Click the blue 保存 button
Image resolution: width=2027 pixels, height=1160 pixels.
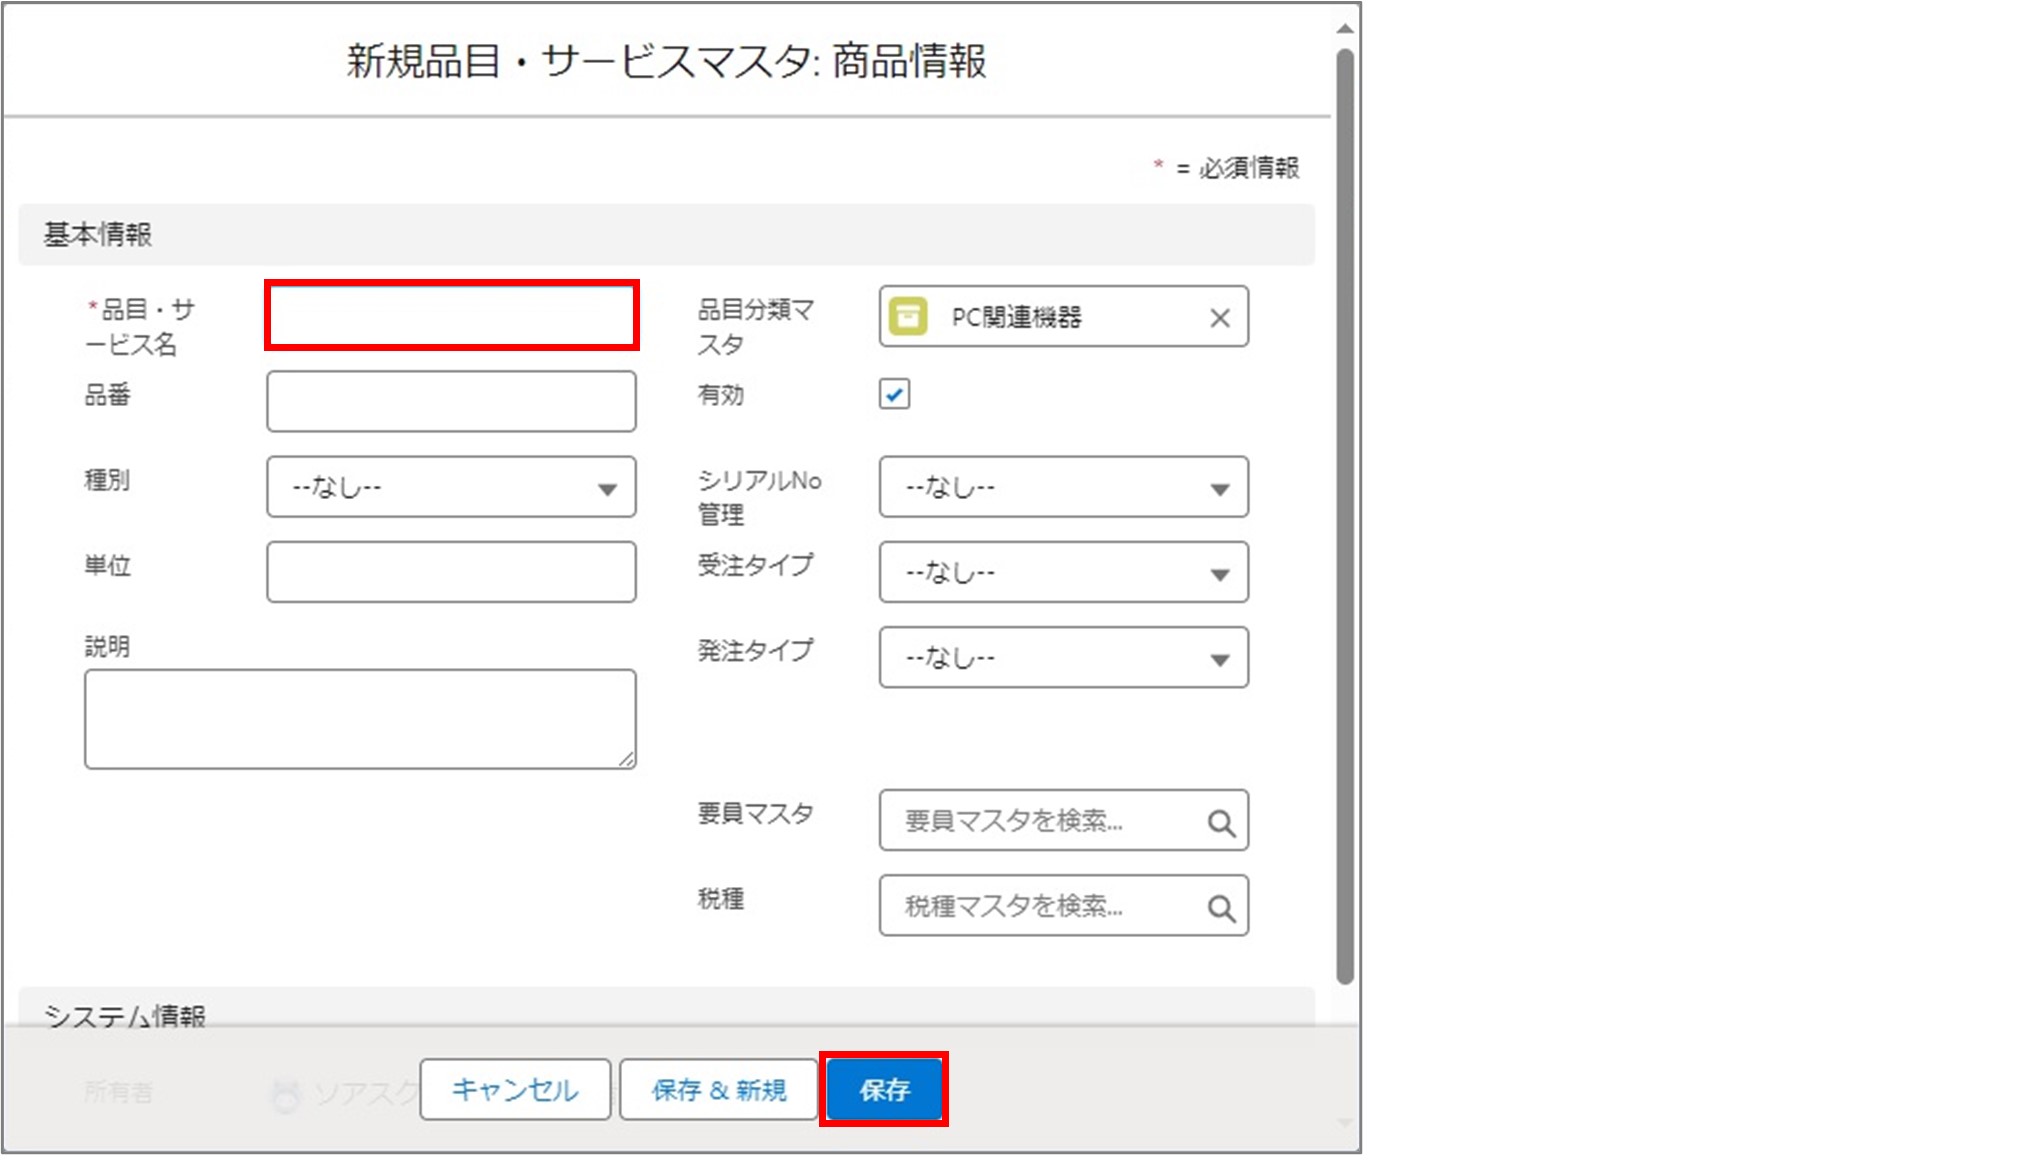tap(884, 1089)
